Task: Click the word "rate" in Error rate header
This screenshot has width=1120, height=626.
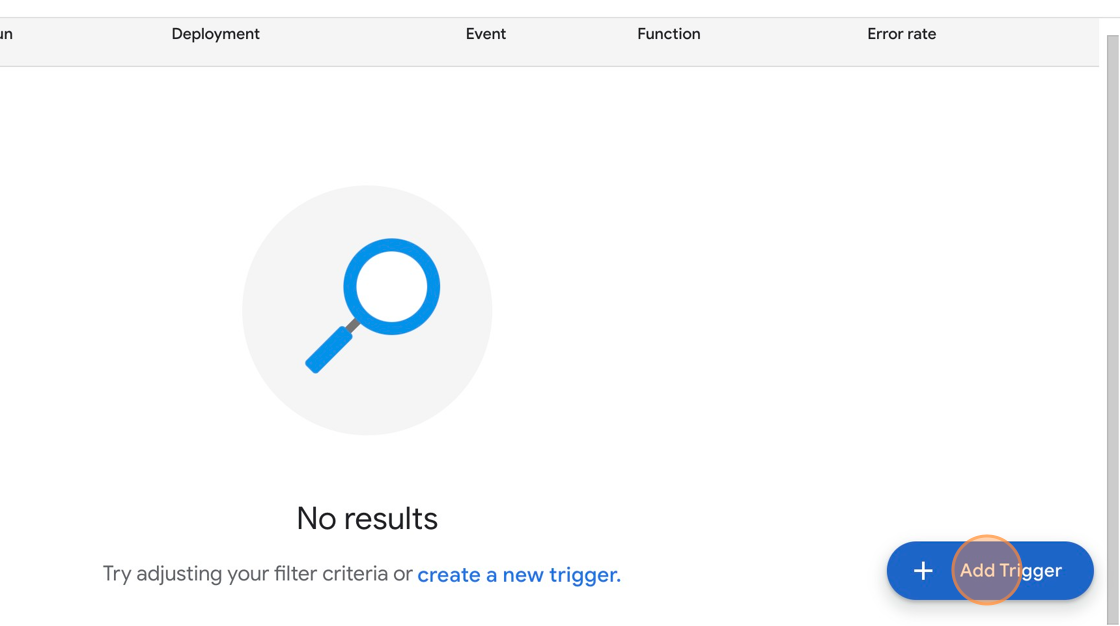Action: point(918,34)
